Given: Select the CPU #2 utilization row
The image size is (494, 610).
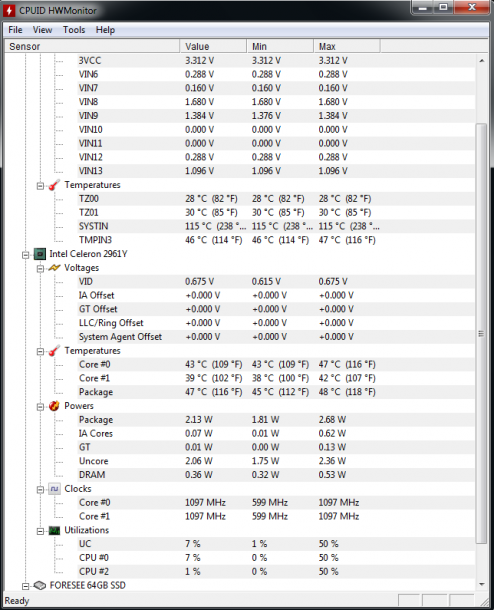Looking at the screenshot, I should [x=276, y=572].
